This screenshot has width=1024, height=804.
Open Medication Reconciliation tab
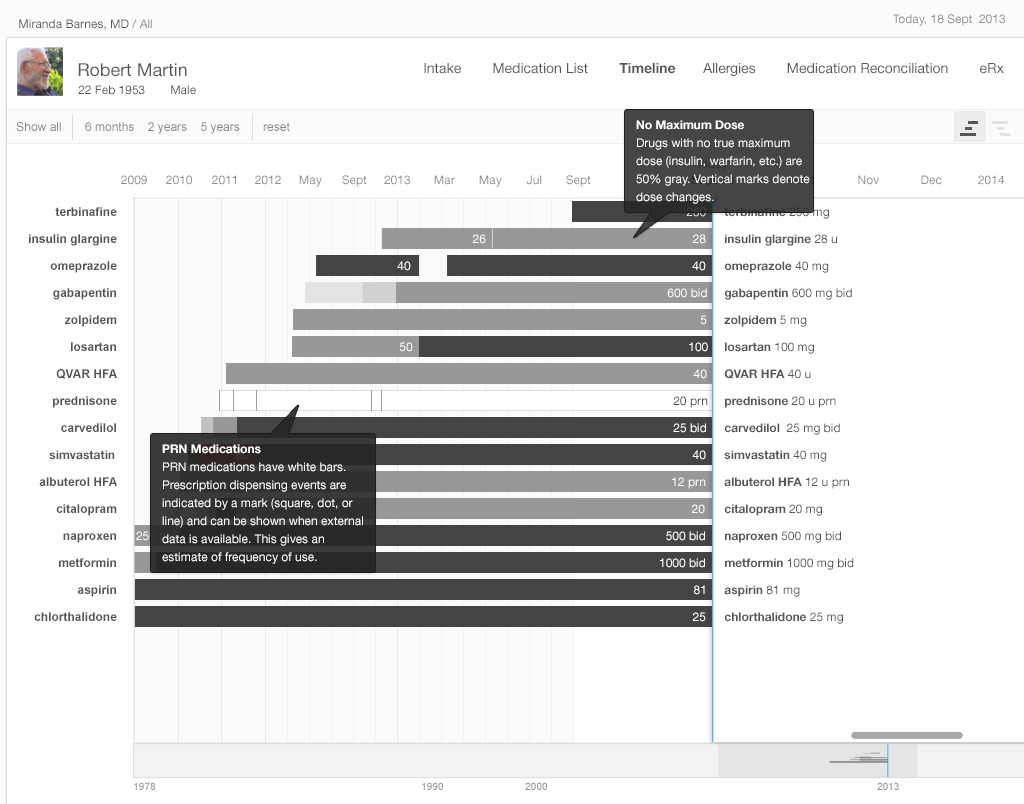[867, 68]
